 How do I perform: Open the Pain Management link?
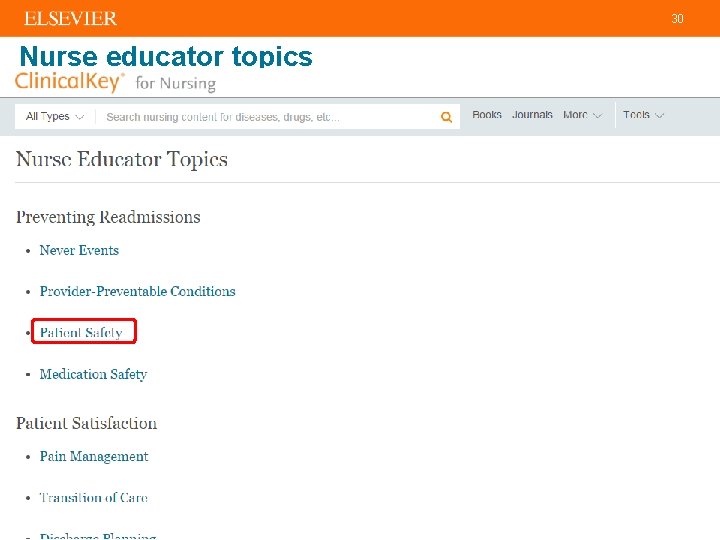click(94, 456)
